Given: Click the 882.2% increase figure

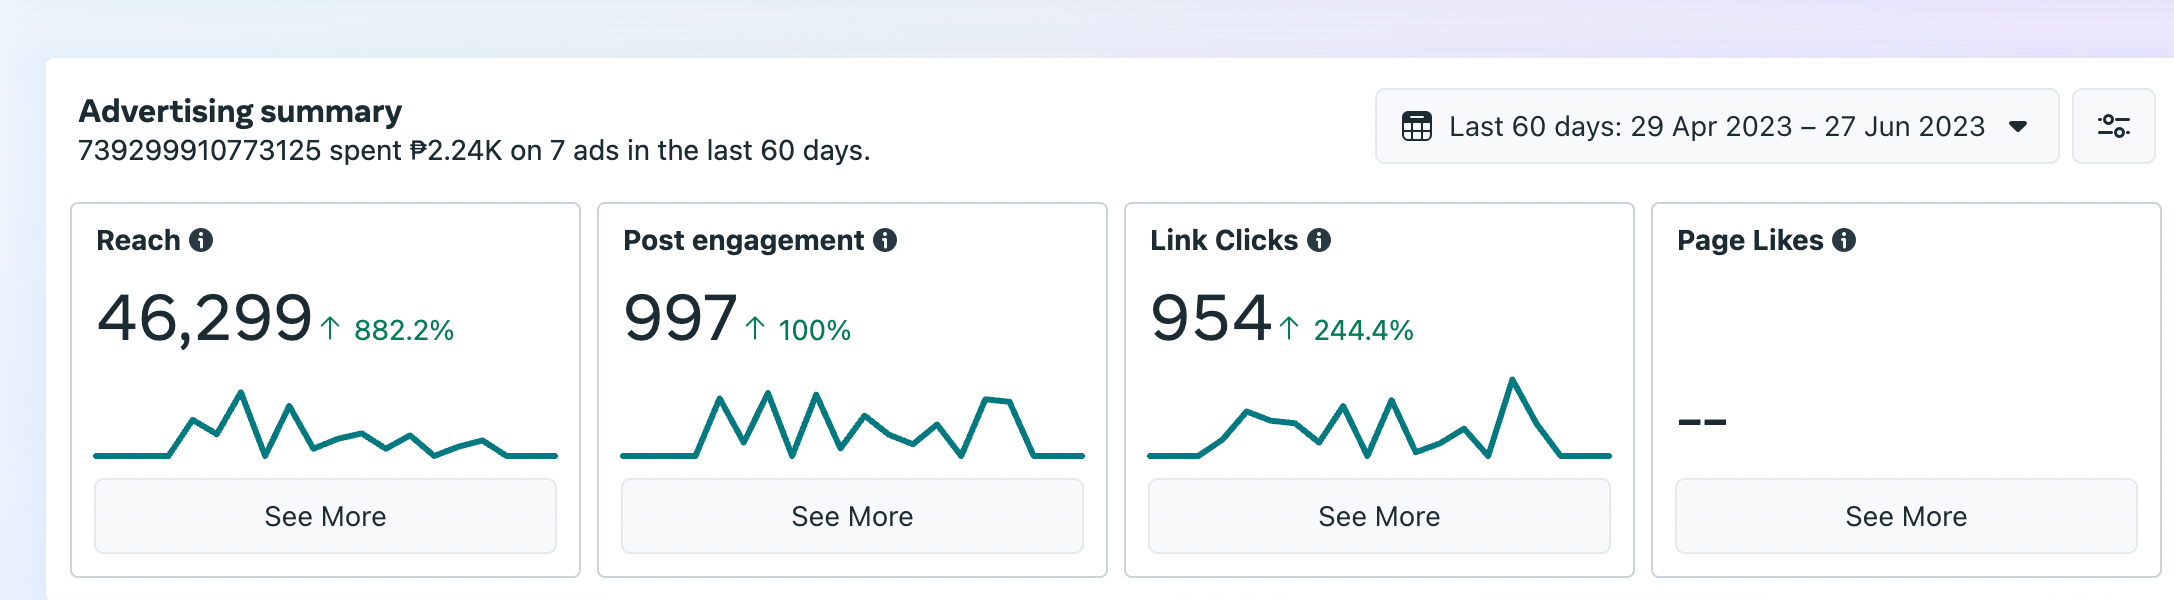Looking at the screenshot, I should pos(403,330).
